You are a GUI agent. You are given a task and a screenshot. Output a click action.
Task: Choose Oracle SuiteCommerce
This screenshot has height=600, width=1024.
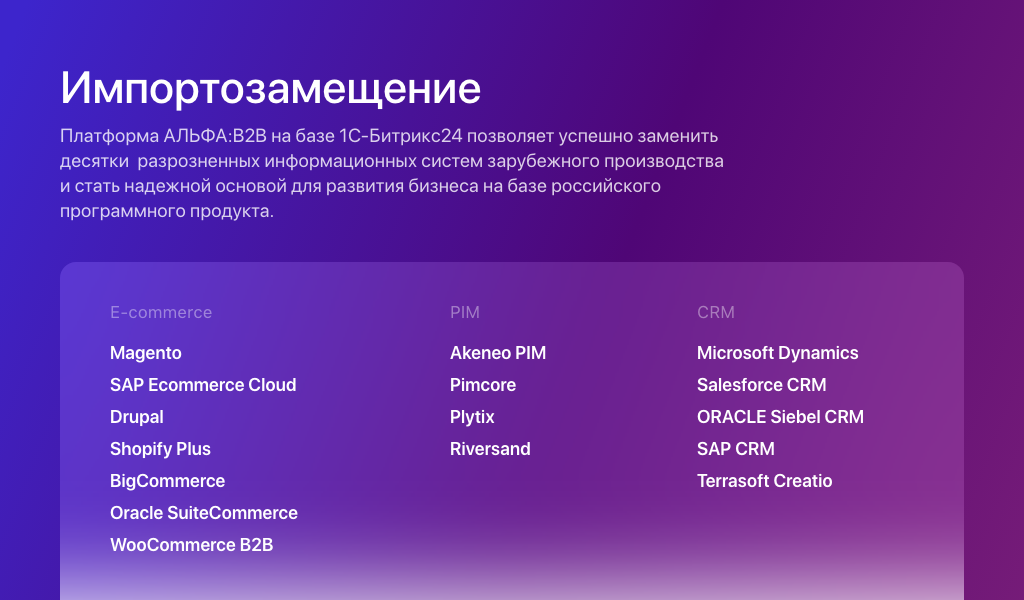[x=204, y=513]
